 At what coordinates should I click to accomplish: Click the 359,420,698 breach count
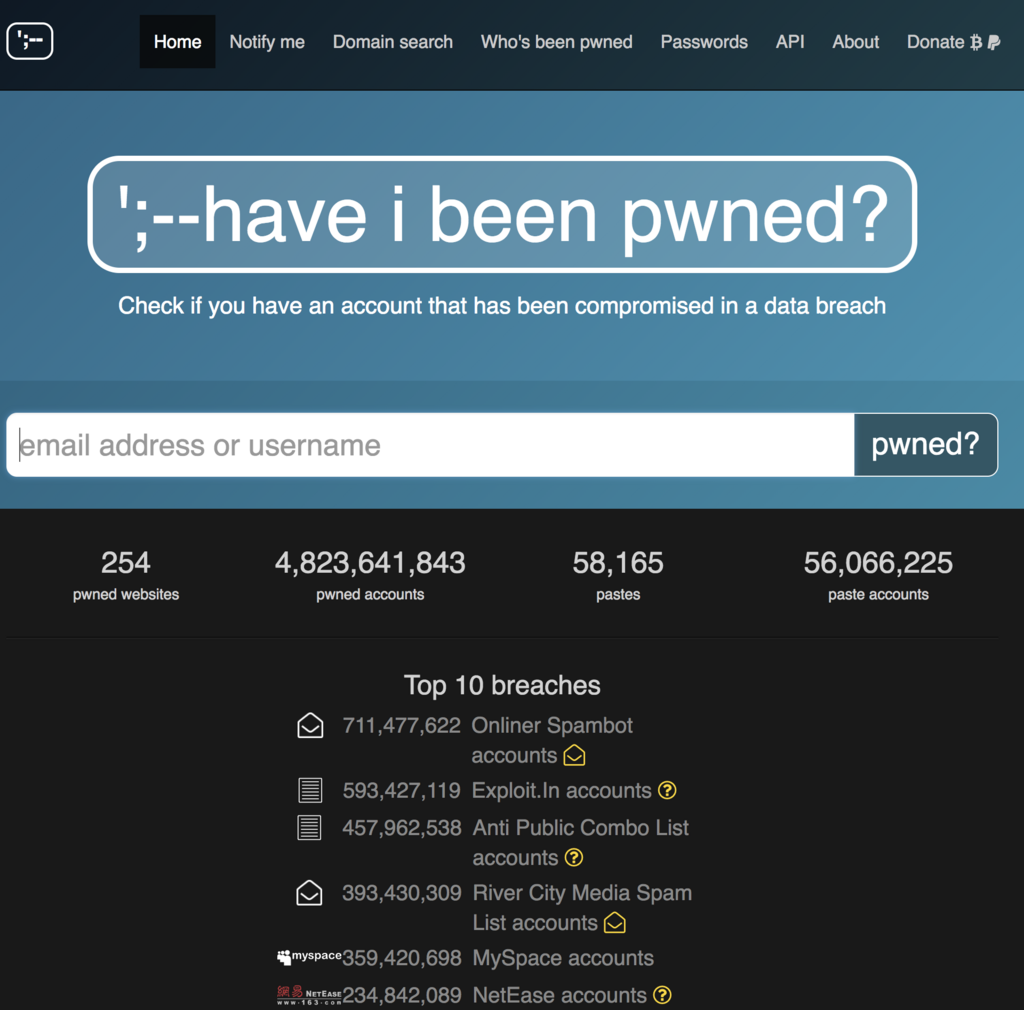tap(402, 958)
